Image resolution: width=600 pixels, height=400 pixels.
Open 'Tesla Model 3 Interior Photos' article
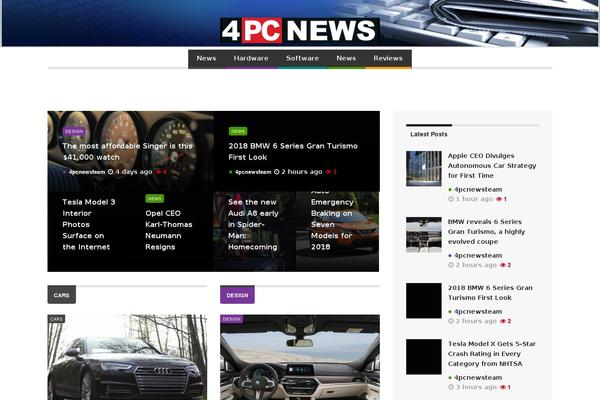89,225
